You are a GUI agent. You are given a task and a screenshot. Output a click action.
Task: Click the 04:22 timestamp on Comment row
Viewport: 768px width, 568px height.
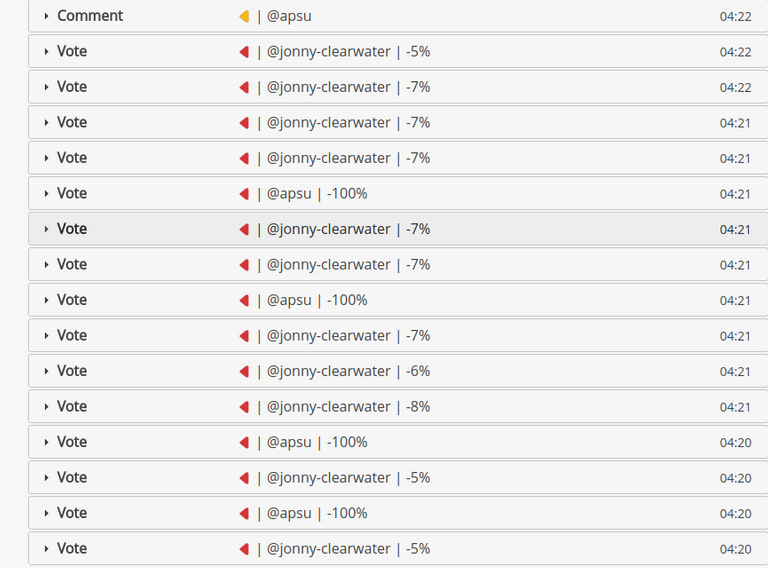coord(735,17)
